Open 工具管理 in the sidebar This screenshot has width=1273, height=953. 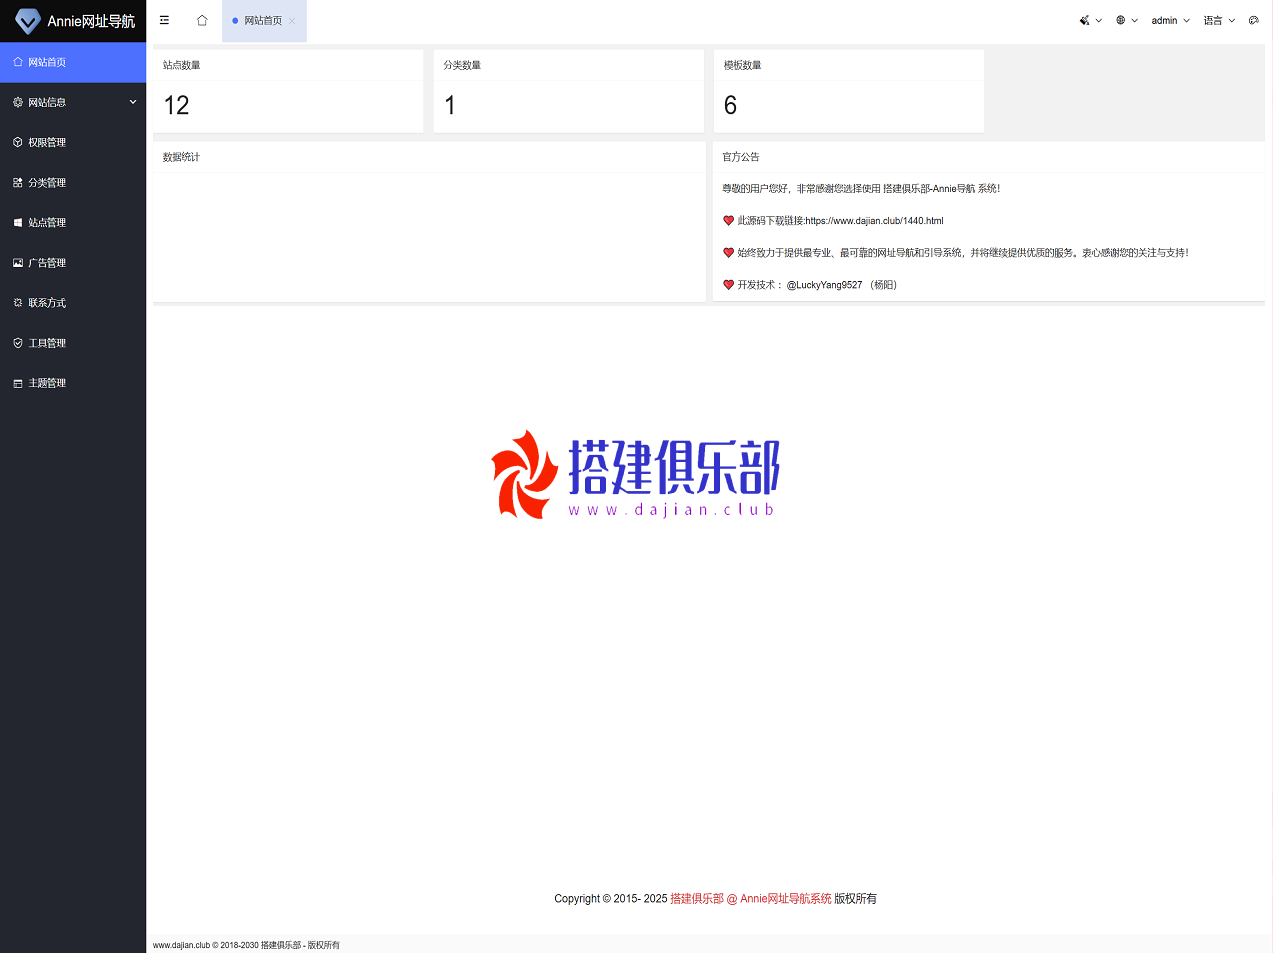tap(73, 342)
